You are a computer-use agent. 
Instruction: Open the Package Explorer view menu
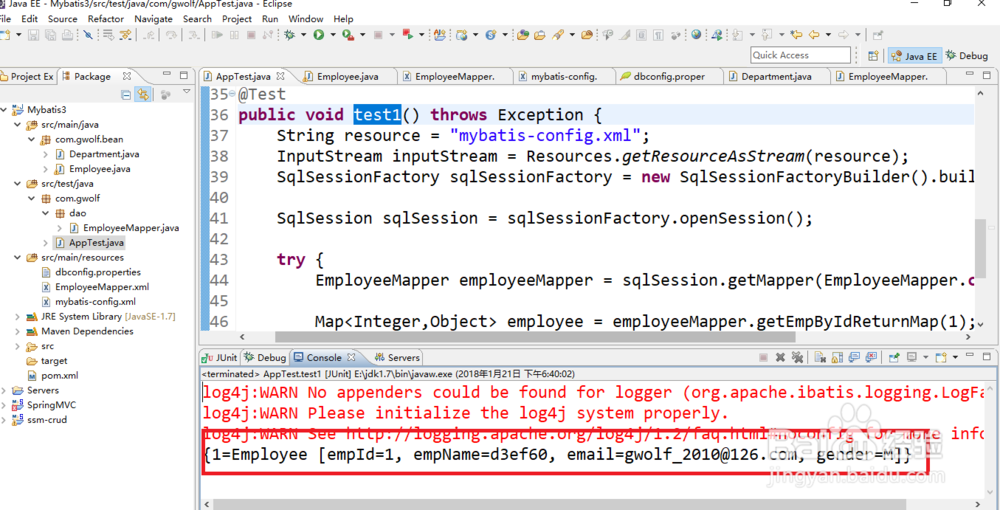pyautogui.click(x=186, y=91)
